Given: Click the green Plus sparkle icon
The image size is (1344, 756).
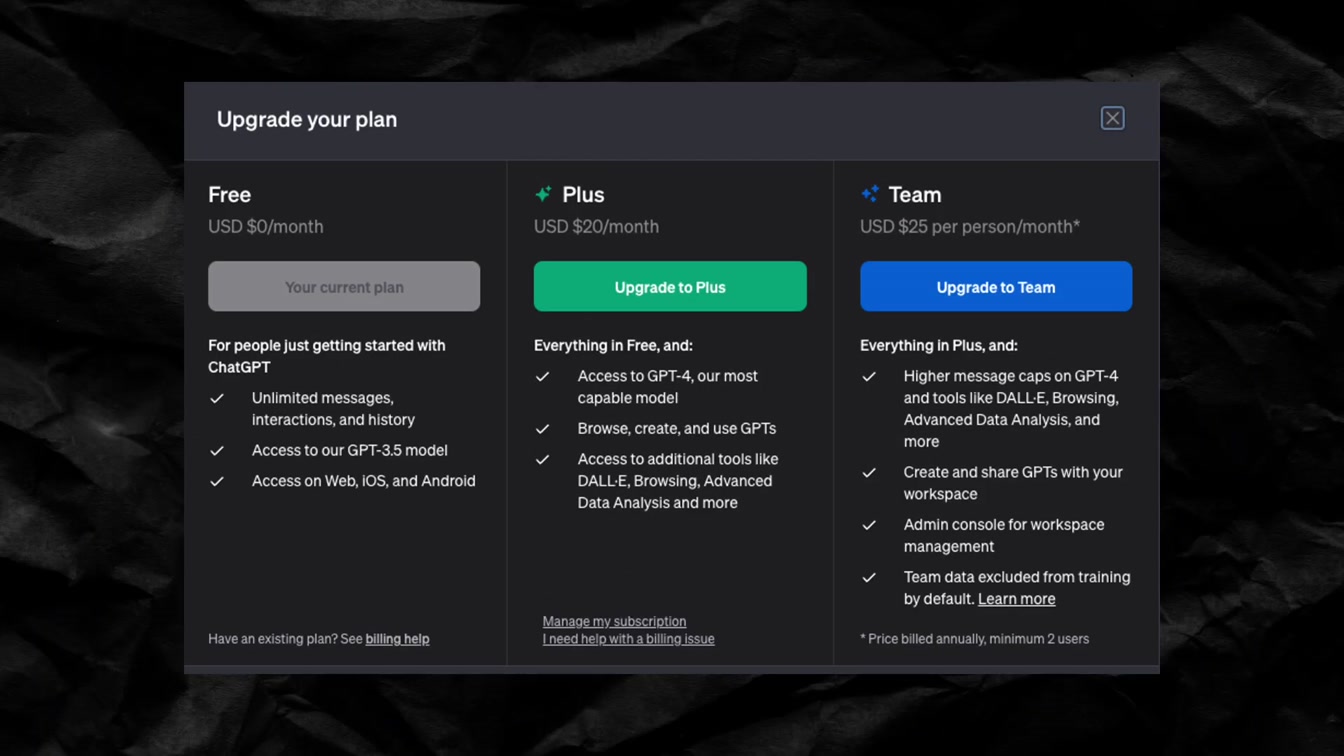Looking at the screenshot, I should click(543, 194).
